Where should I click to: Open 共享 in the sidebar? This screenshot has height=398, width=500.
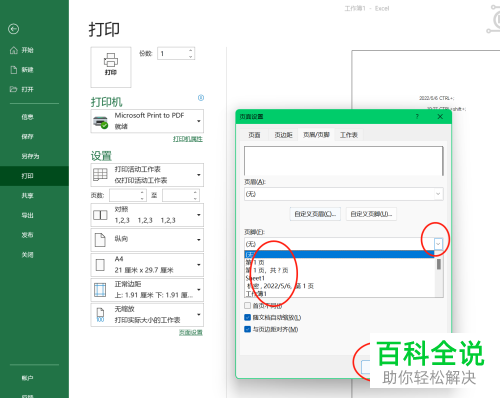click(27, 195)
